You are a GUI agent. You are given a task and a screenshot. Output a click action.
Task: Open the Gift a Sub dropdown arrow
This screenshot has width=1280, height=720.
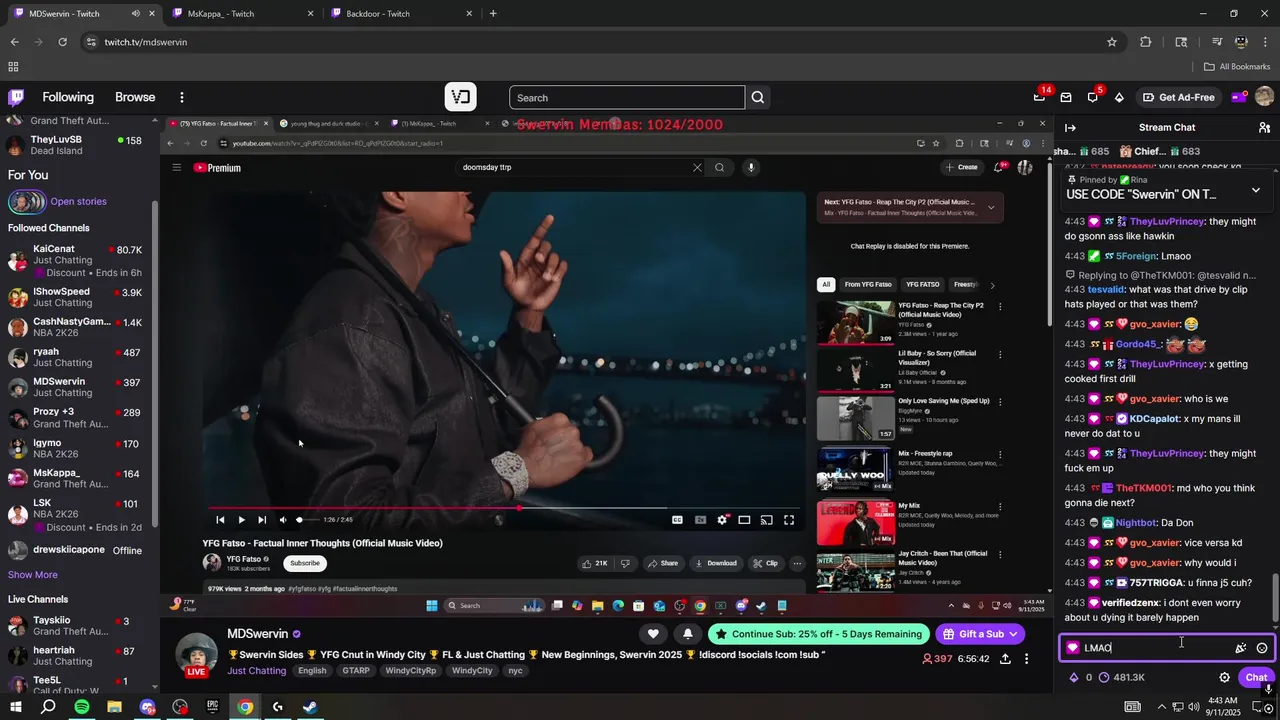(x=1014, y=634)
